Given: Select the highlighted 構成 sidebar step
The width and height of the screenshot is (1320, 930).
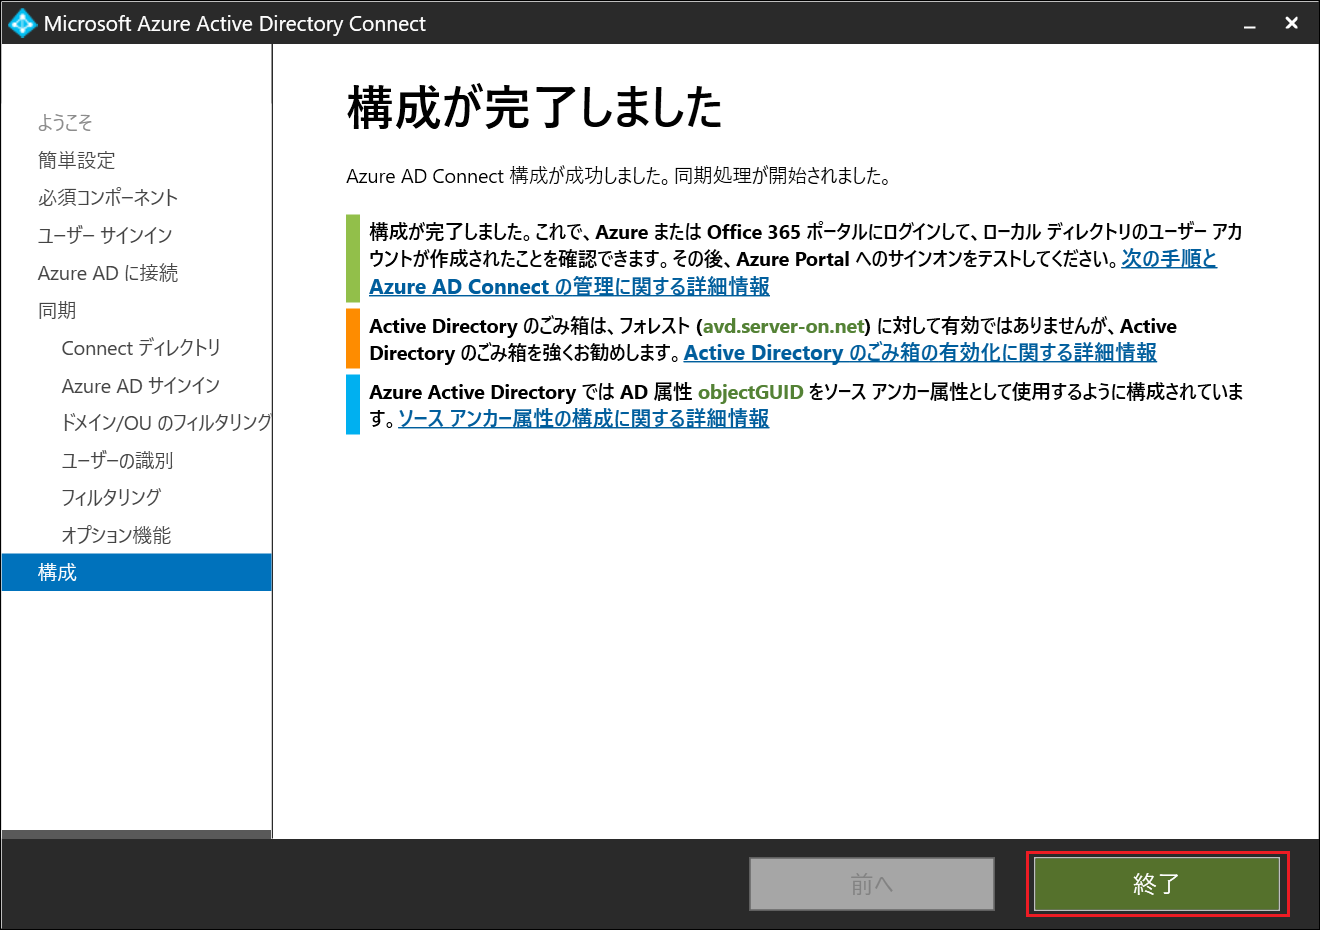Looking at the screenshot, I should (x=136, y=573).
